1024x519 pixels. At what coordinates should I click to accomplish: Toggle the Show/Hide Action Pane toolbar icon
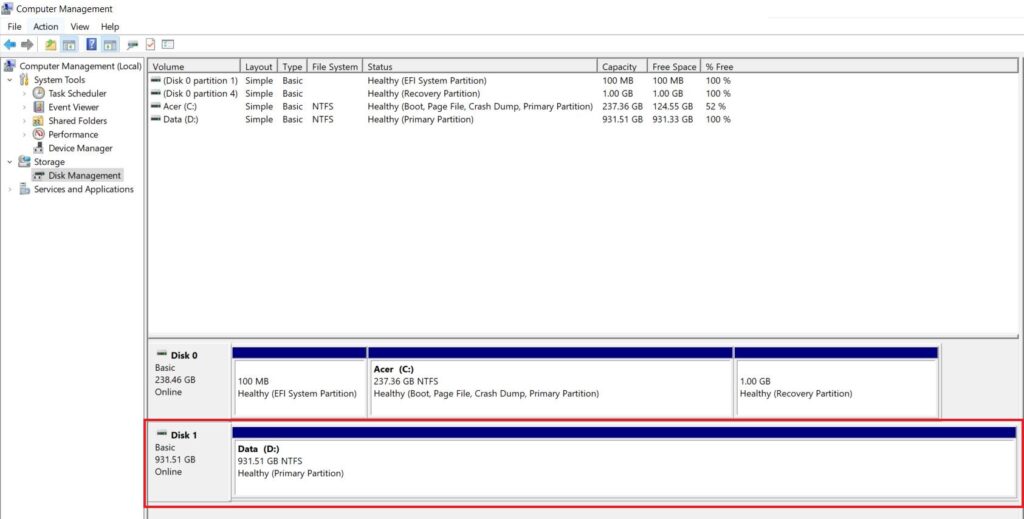click(110, 44)
